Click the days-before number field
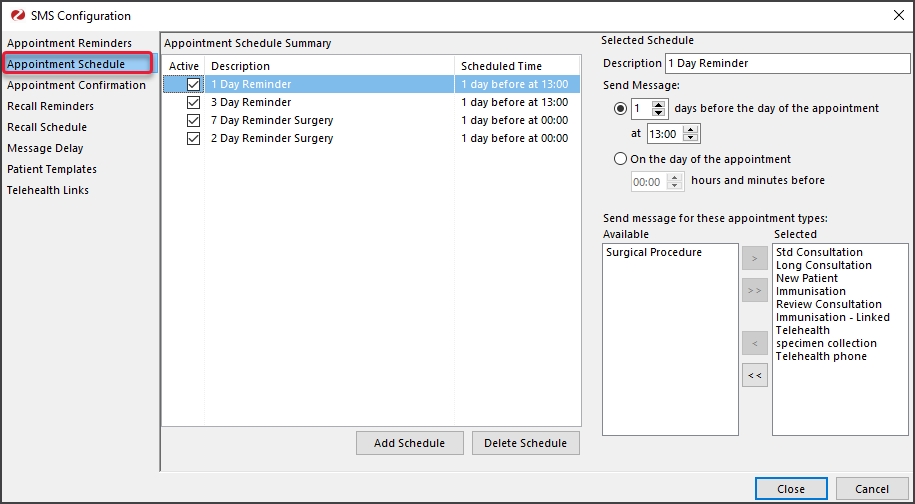 642,108
